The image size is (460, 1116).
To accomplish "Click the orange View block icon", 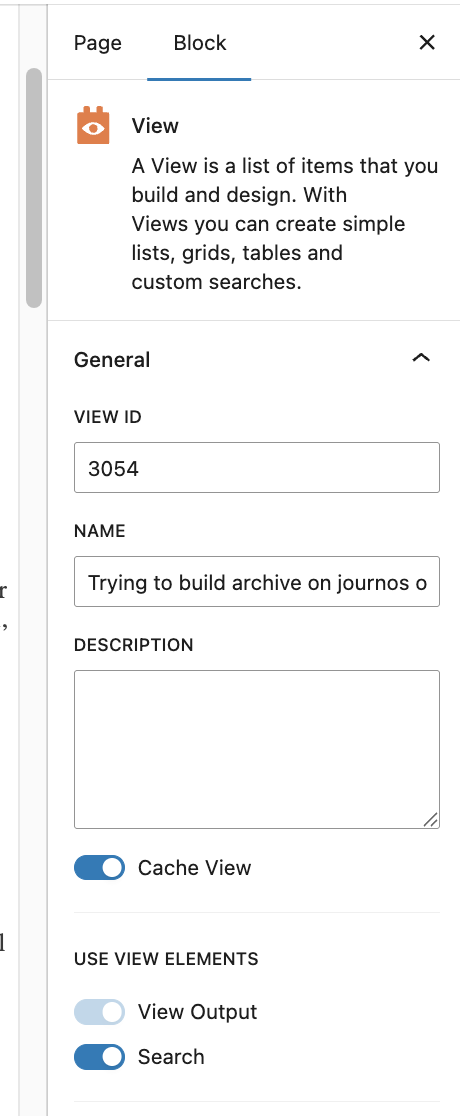I will 93,126.
